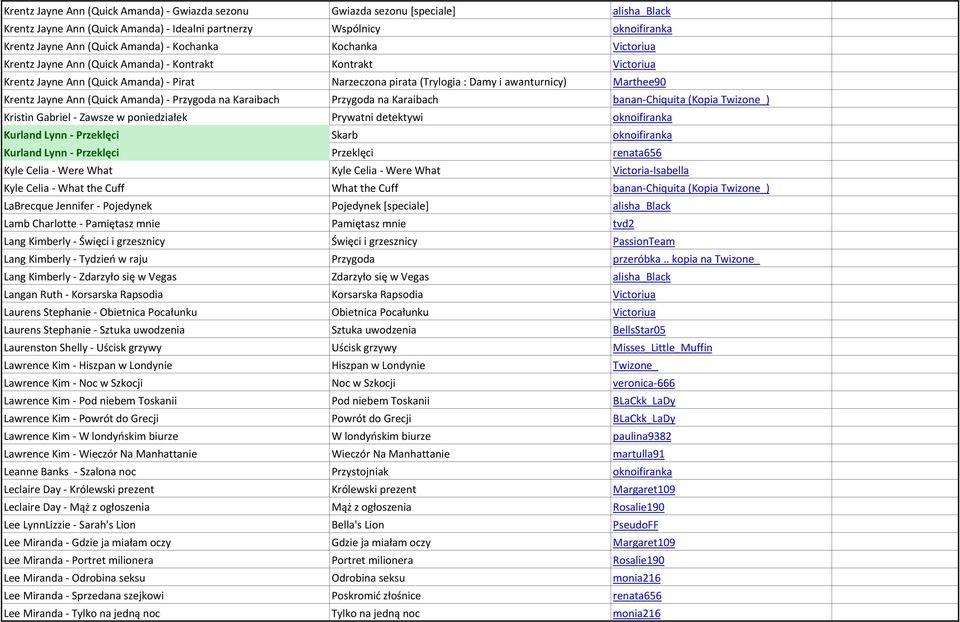The height and width of the screenshot is (622, 960).
Task: Open Victoriua link in Obietnica Pocałunku row
Action: coord(634,313)
